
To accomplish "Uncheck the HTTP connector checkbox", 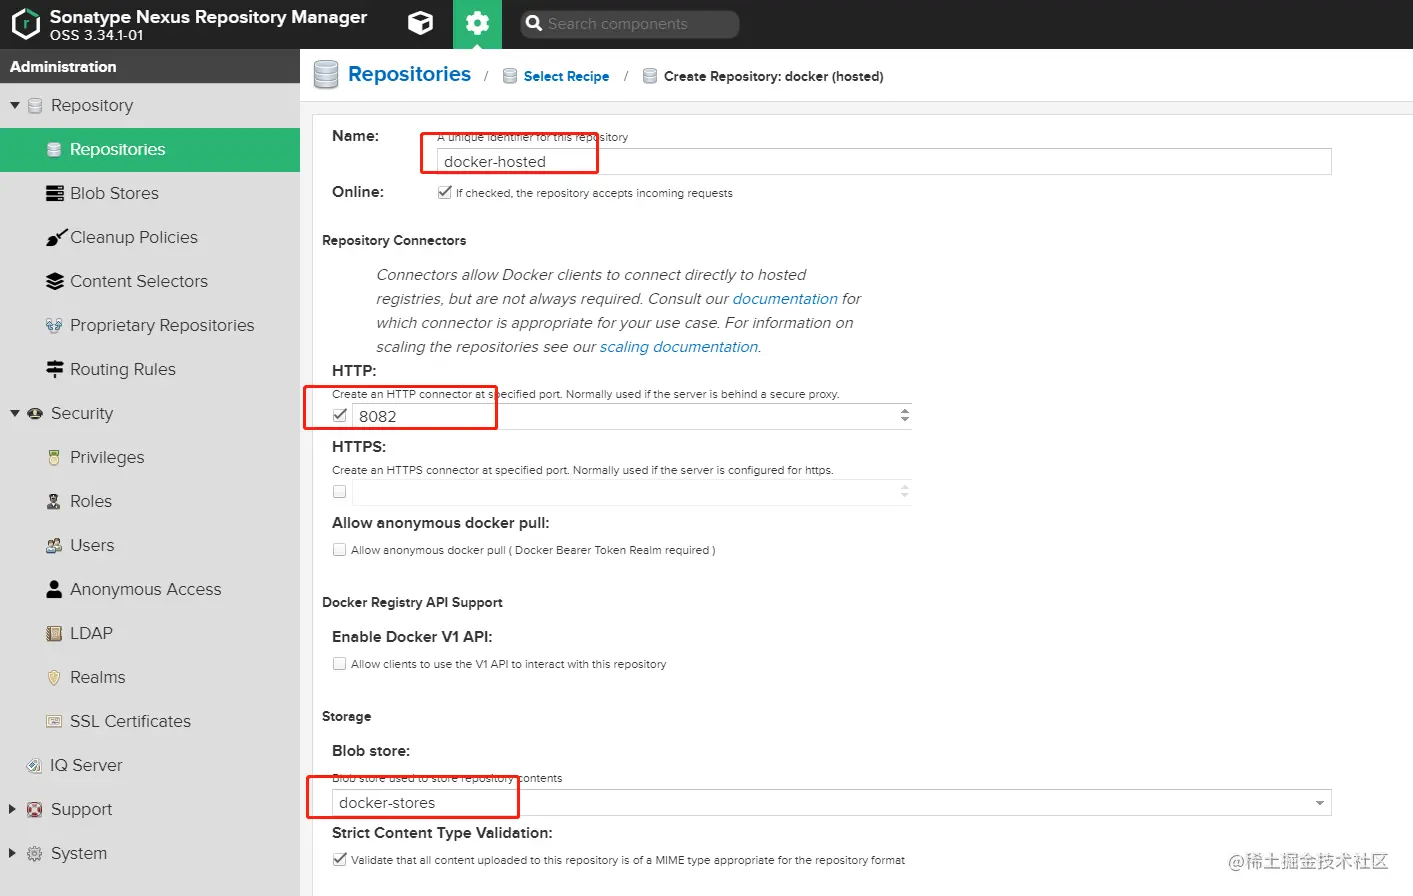I will (x=340, y=416).
